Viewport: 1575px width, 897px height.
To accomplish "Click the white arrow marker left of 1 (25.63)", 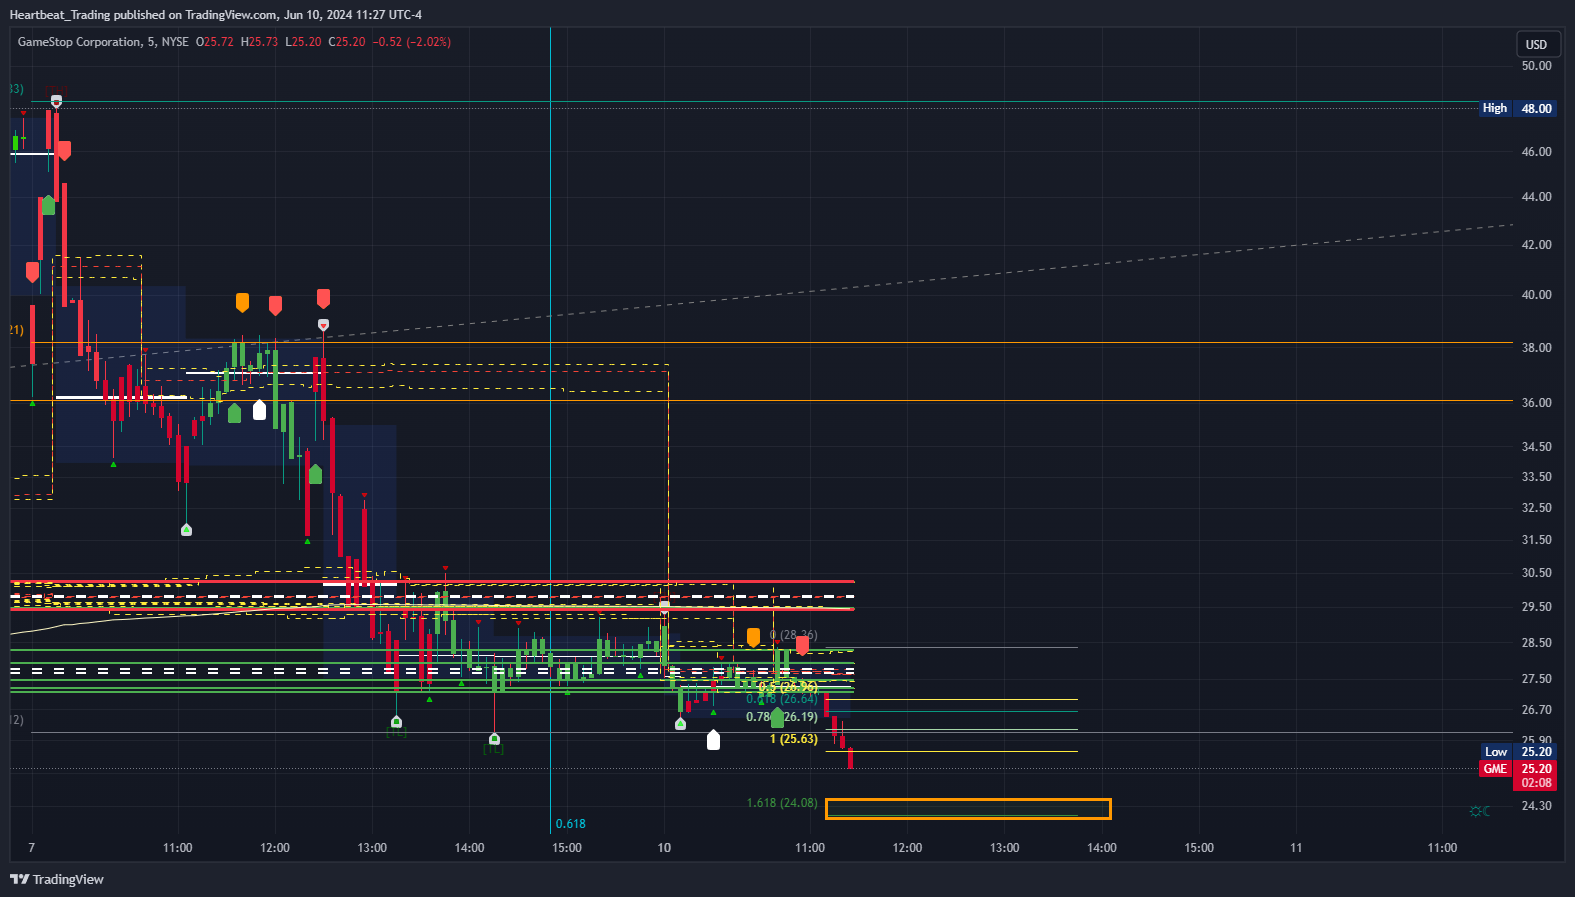I will coord(713,740).
